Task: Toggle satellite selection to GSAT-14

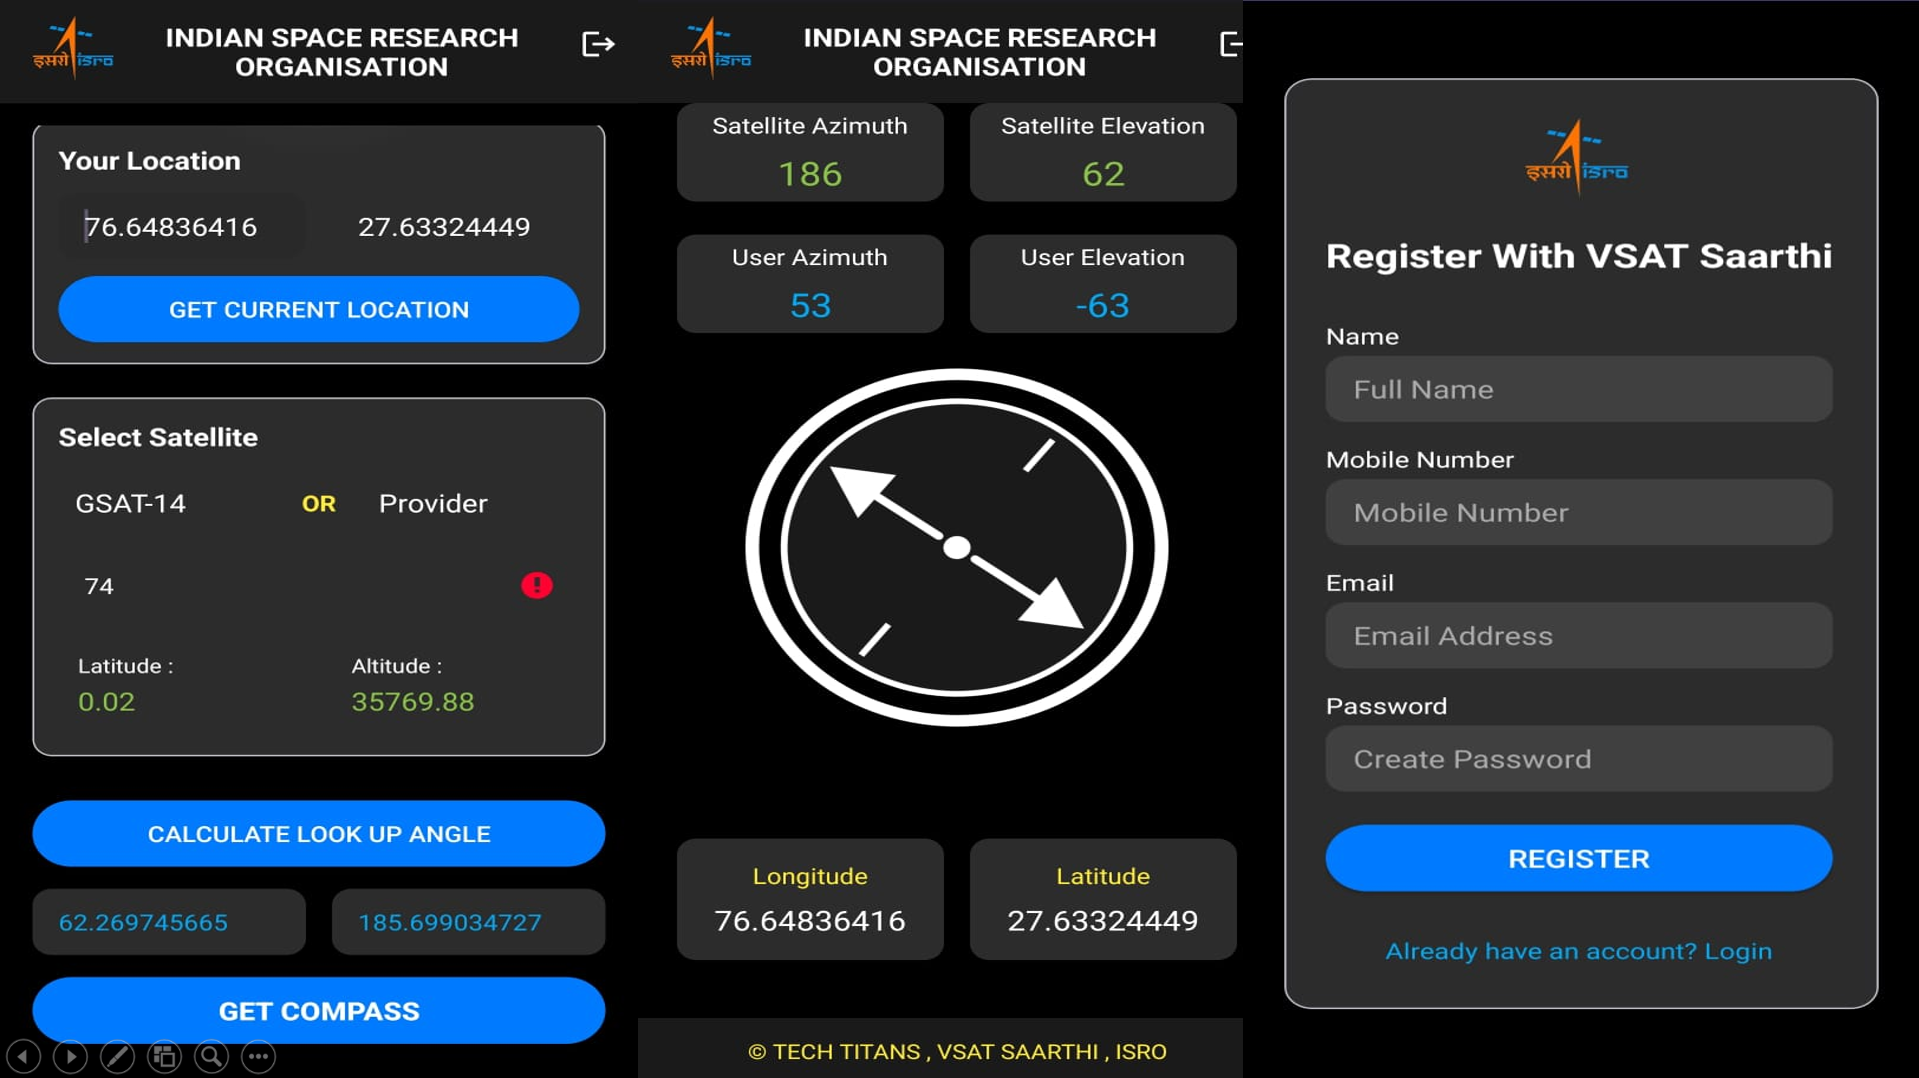Action: pos(131,504)
